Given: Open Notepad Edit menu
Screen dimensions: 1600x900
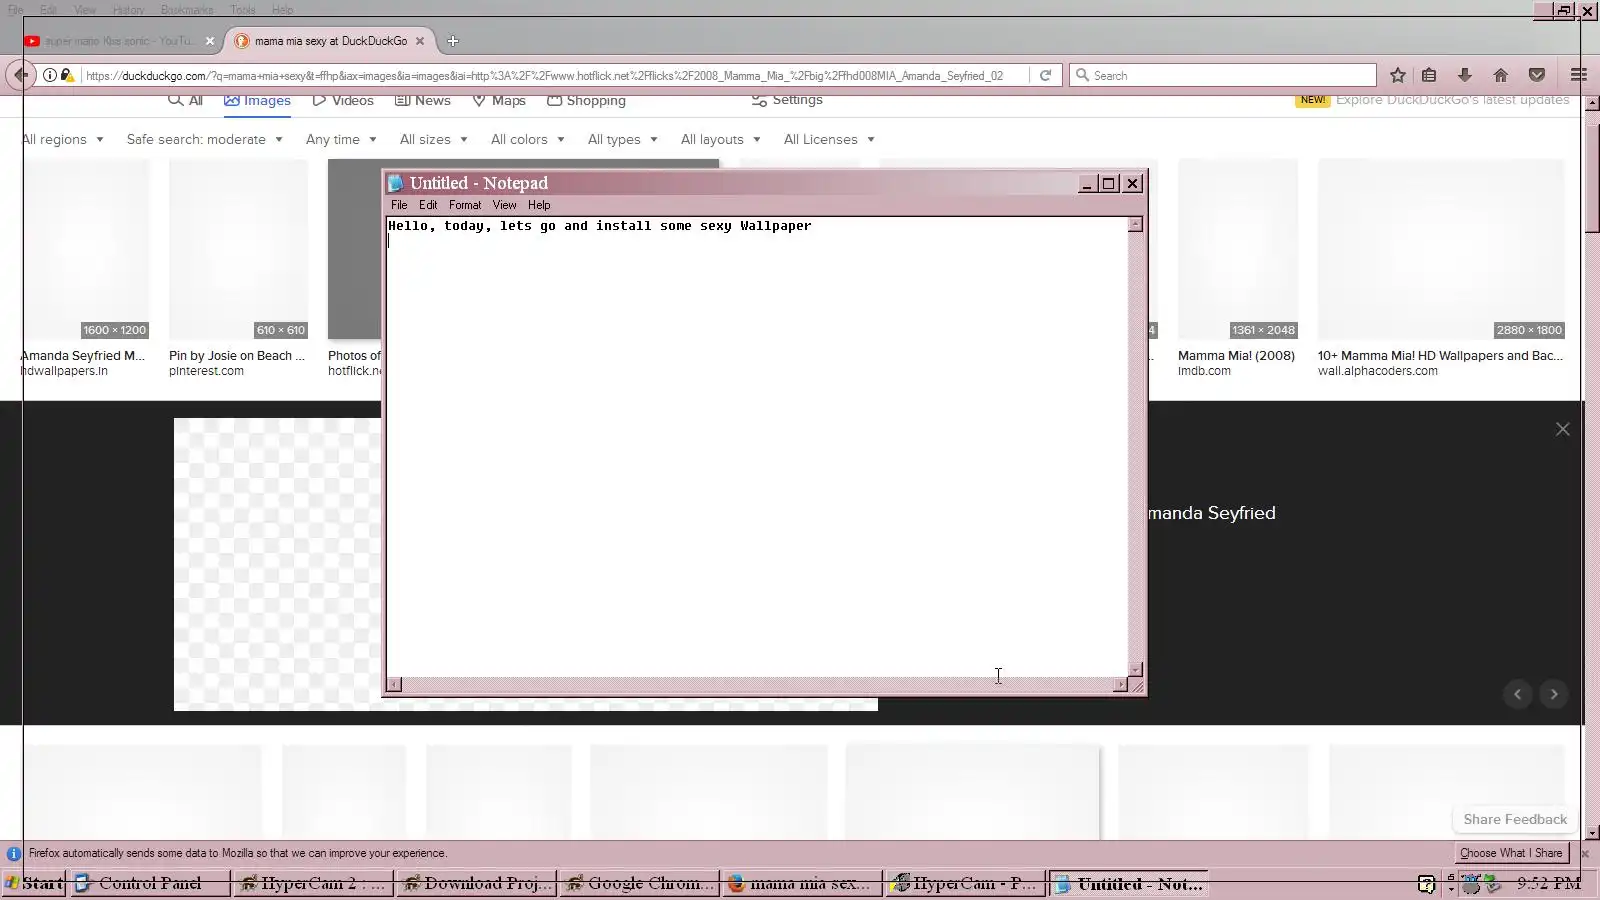Looking at the screenshot, I should click(x=428, y=205).
